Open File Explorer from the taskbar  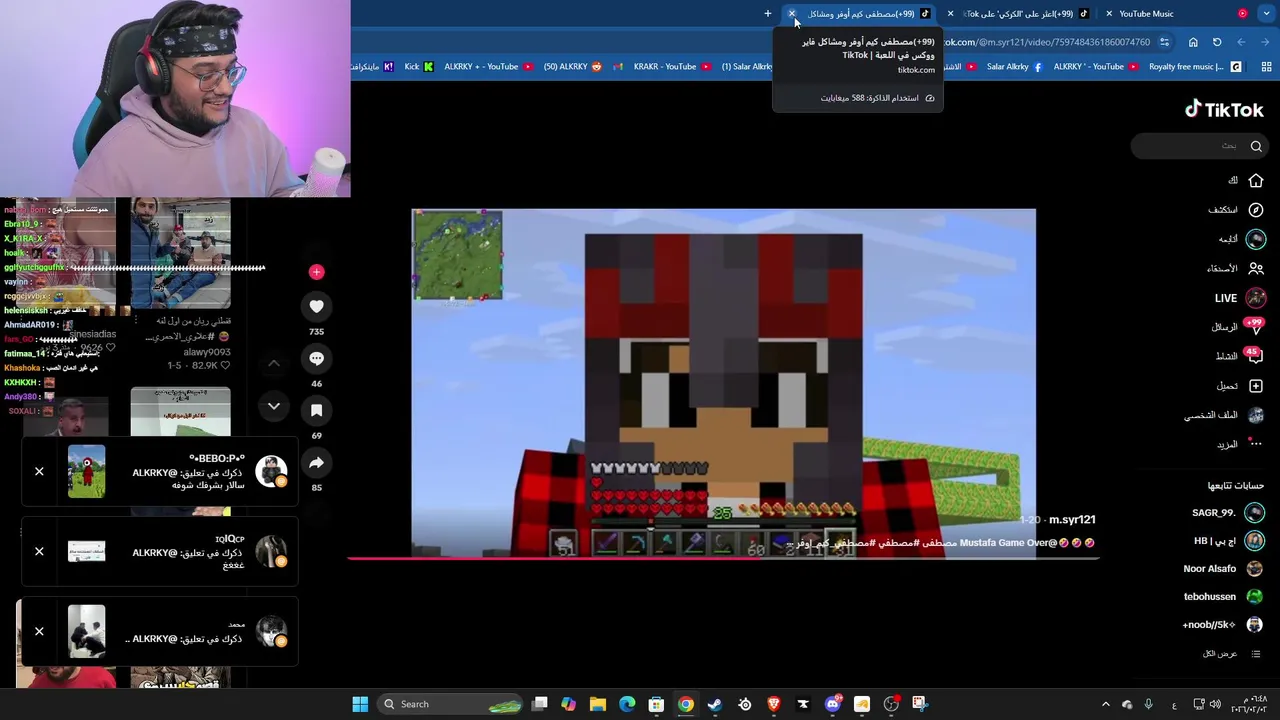tap(598, 704)
